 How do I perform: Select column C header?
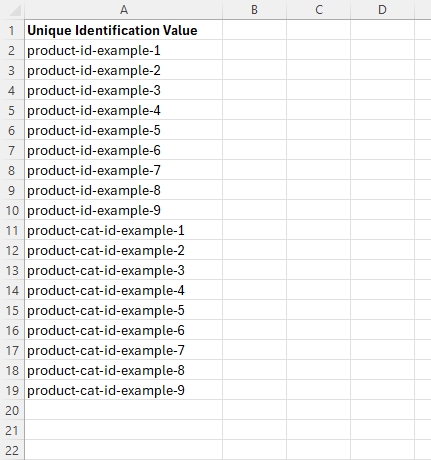(x=319, y=10)
